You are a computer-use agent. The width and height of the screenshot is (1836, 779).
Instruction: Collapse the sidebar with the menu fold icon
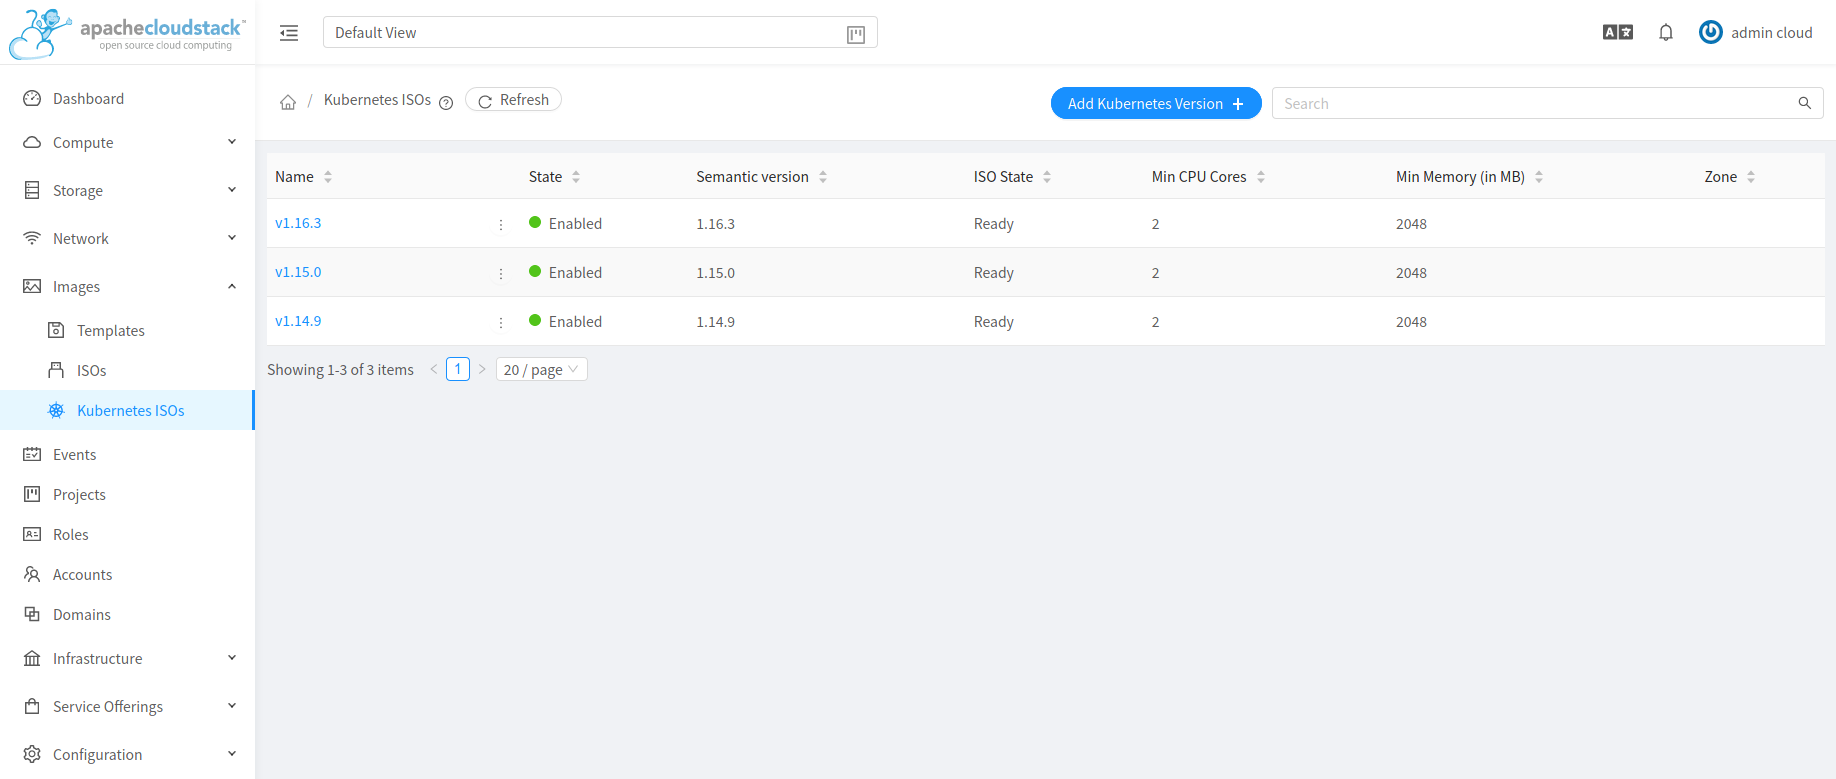coord(289,33)
